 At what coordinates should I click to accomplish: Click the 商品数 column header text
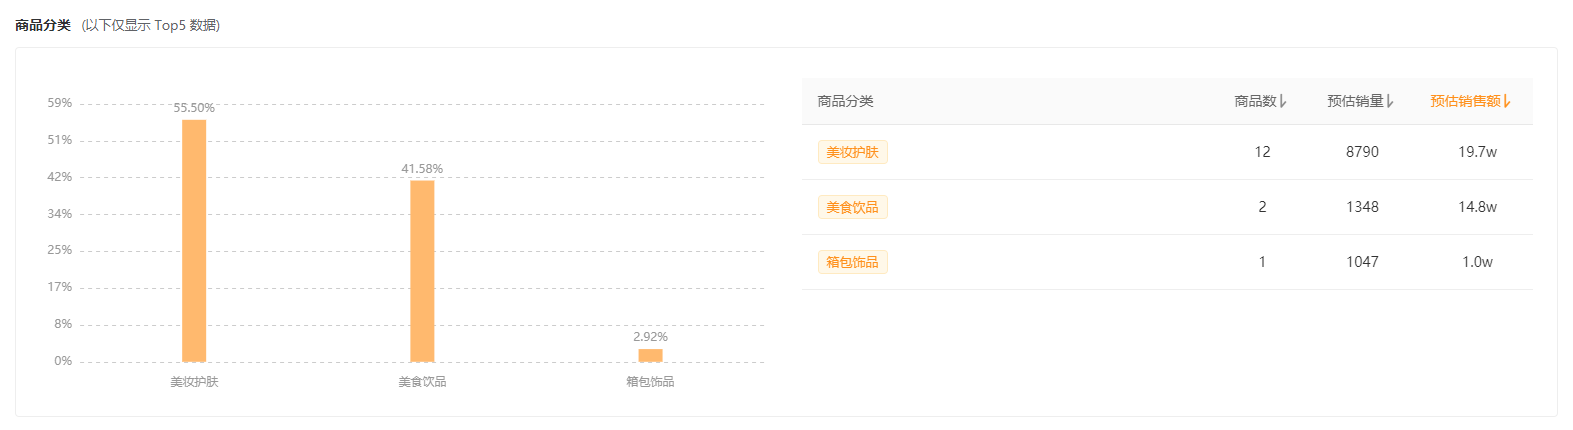pyautogui.click(x=1256, y=101)
